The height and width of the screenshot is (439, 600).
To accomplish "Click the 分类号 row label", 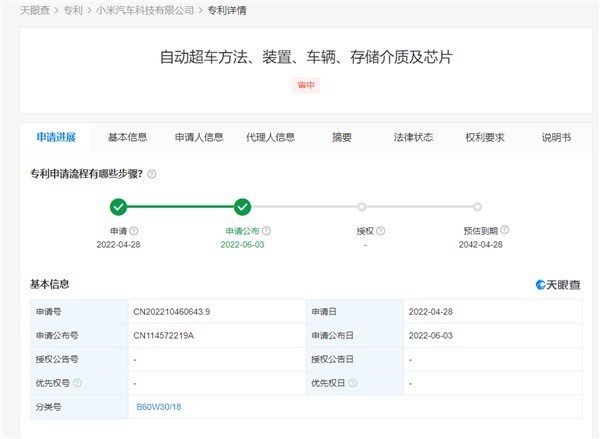I will pos(48,407).
